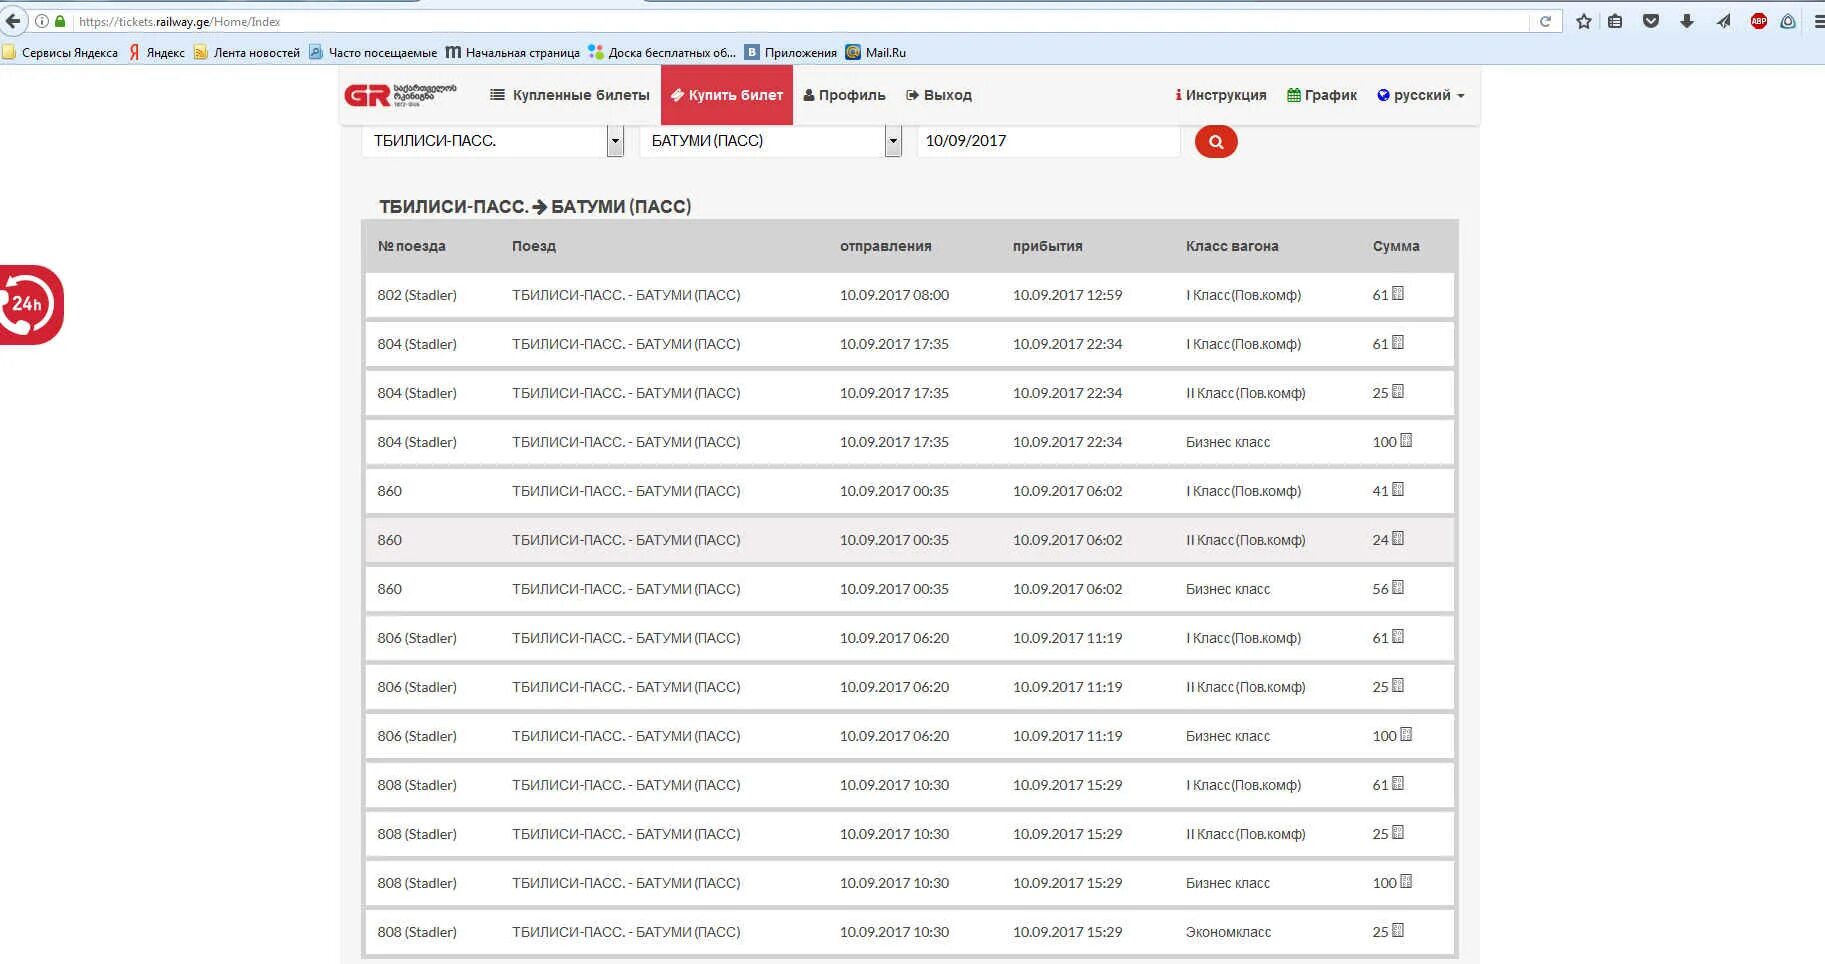Select the 802 (Stadler) 08:00 train row

click(909, 295)
